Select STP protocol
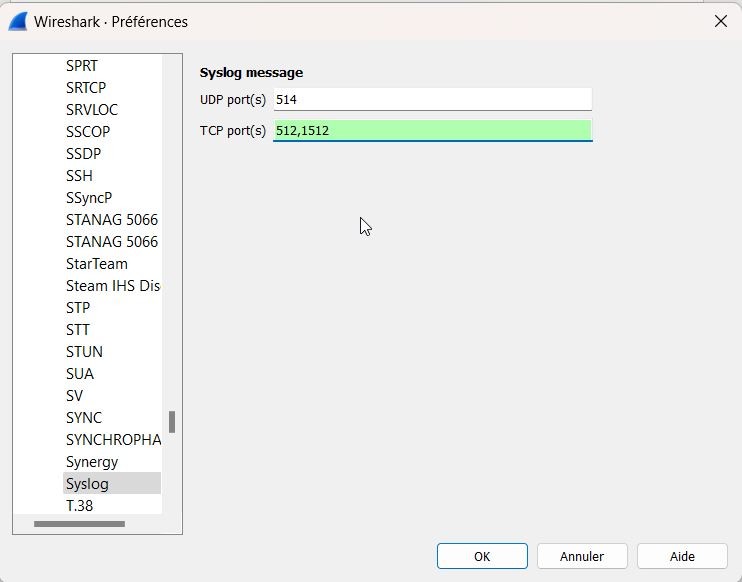The height and width of the screenshot is (582, 742). 78,308
